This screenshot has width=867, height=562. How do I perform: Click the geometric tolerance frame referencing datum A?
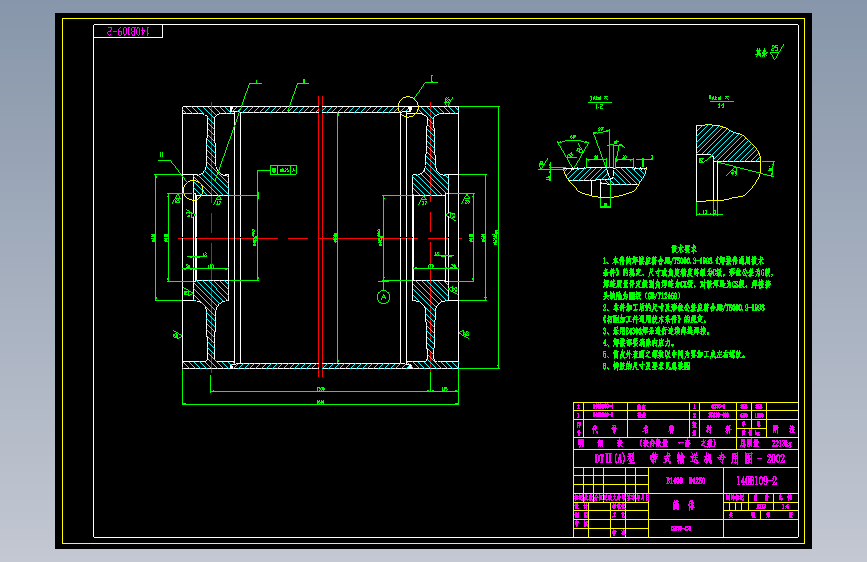click(283, 170)
